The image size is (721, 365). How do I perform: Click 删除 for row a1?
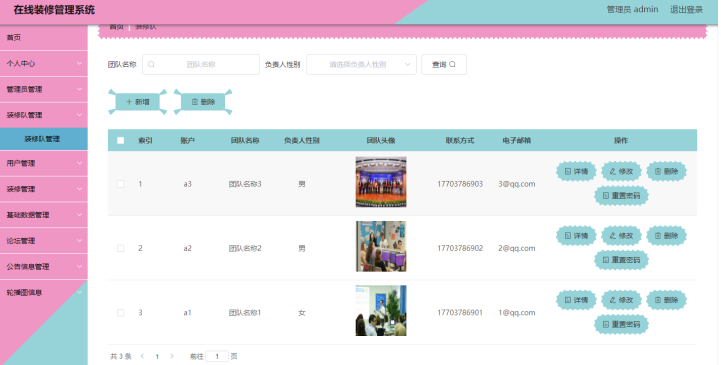pyautogui.click(x=666, y=300)
